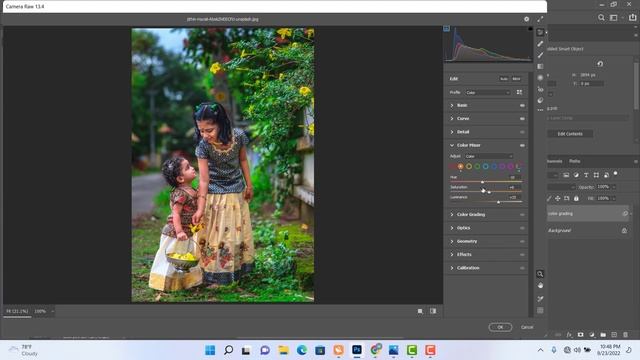Click the B&W button in Edit panel
This screenshot has height=360, width=640.
coord(516,79)
